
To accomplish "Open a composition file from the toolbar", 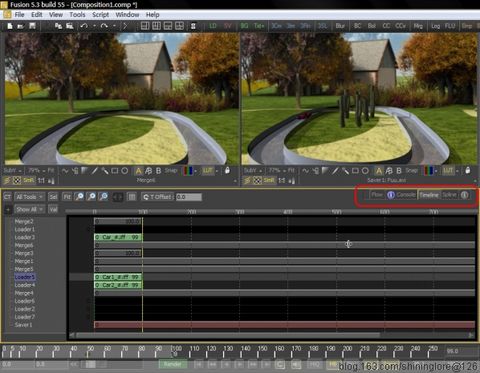I will click(x=21, y=26).
